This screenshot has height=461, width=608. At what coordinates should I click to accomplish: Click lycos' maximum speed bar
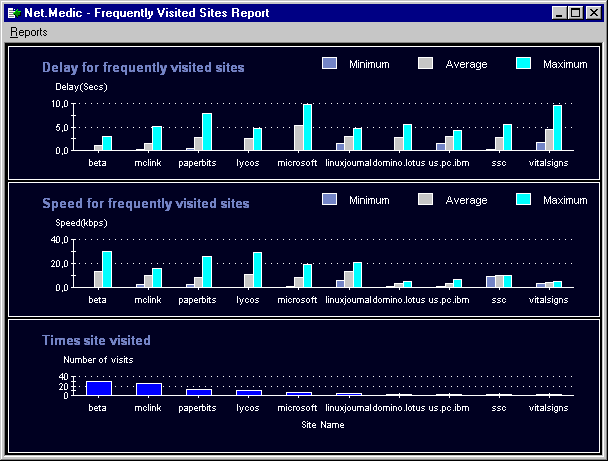pyautogui.click(x=258, y=270)
